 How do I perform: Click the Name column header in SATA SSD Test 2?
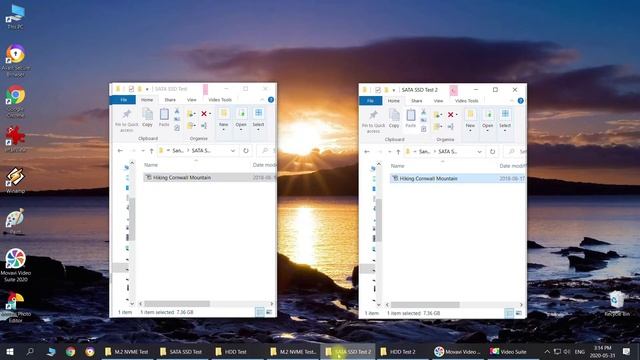397,166
